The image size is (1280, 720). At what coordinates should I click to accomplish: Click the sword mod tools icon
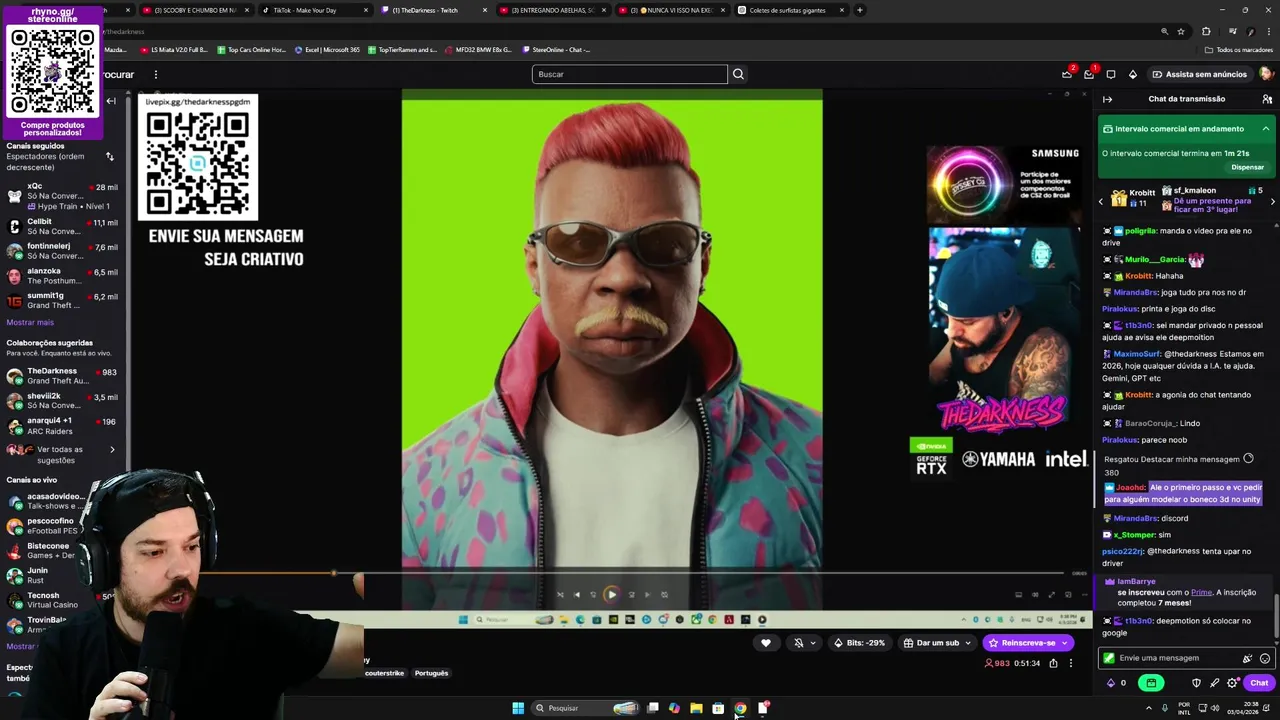pos(1214,683)
